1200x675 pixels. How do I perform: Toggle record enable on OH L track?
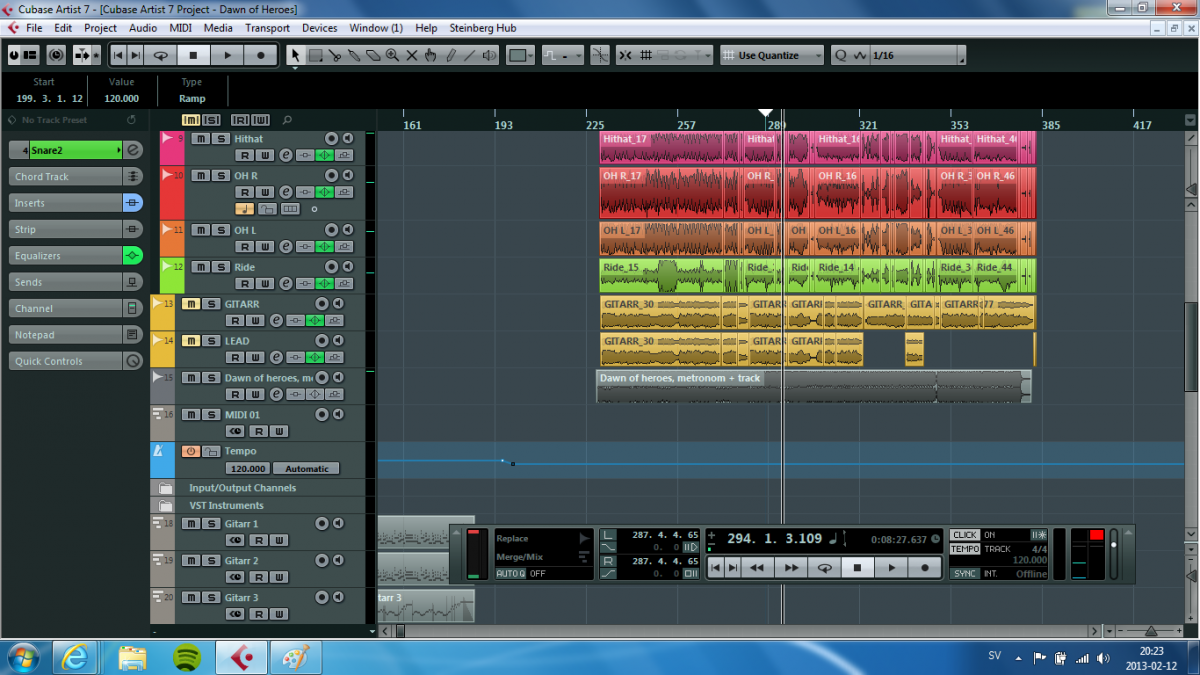331,230
